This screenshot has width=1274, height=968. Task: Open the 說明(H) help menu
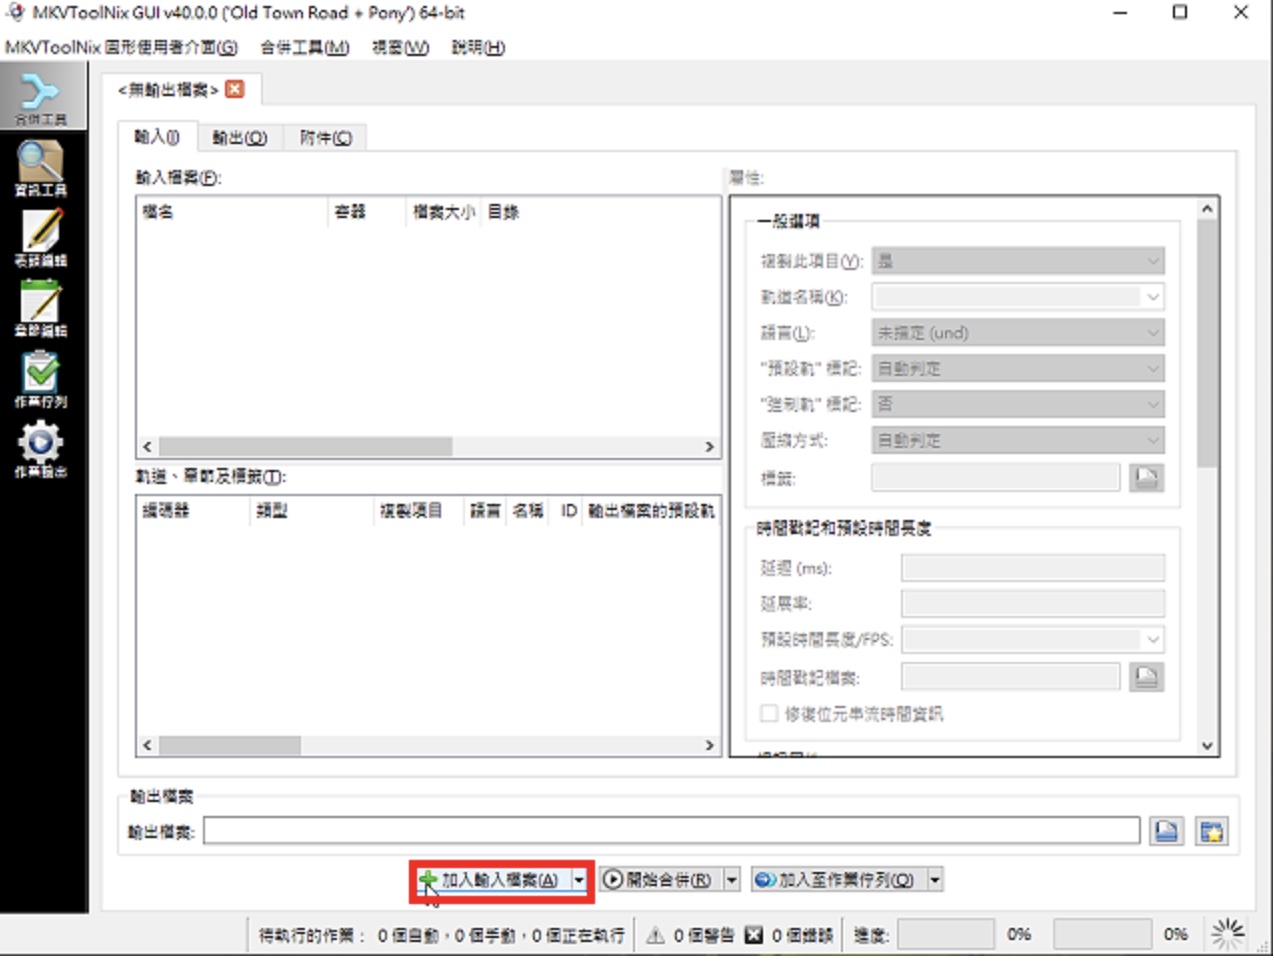(478, 47)
